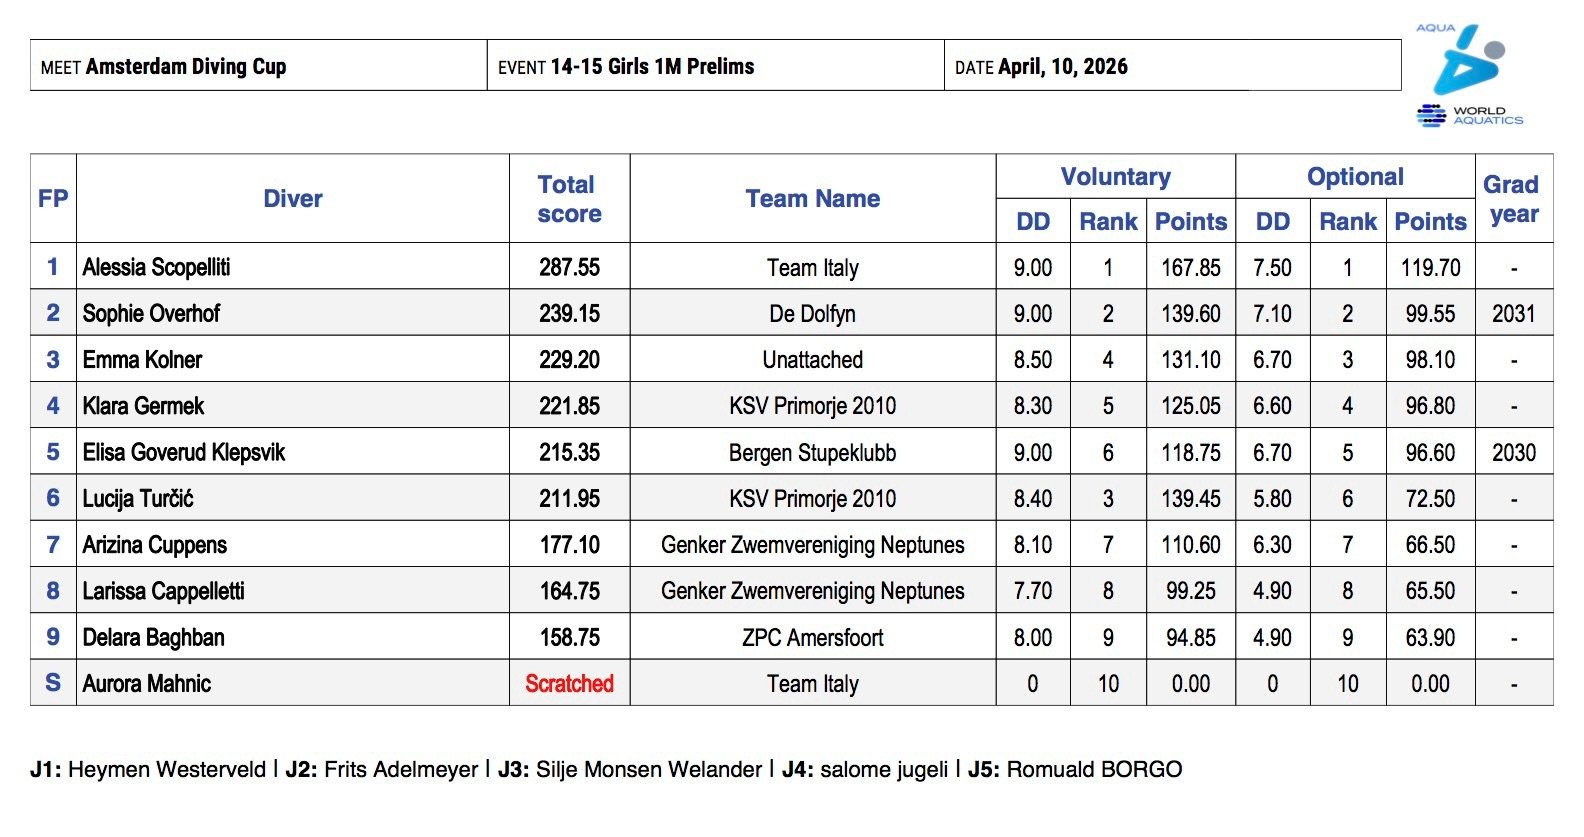Image resolution: width=1584 pixels, height=837 pixels.
Task: Click the 2031 grad year value
Action: (x=1513, y=314)
